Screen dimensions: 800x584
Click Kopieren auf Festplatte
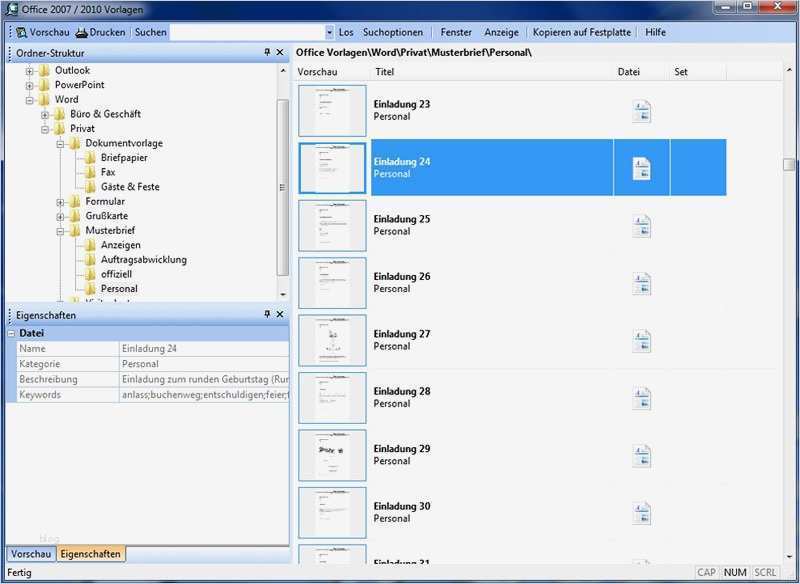pos(582,32)
